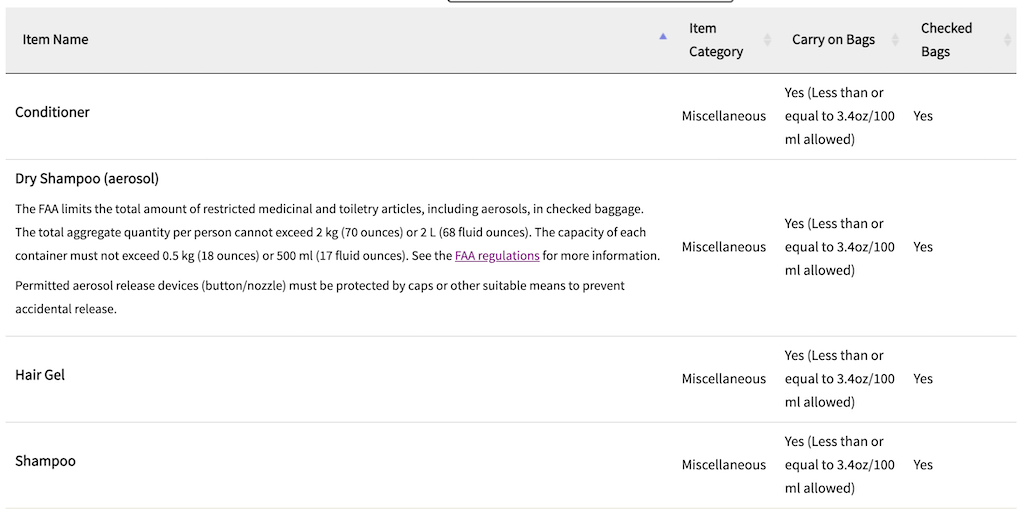
Task: Click the Conditioner item name
Action: [x=52, y=112]
